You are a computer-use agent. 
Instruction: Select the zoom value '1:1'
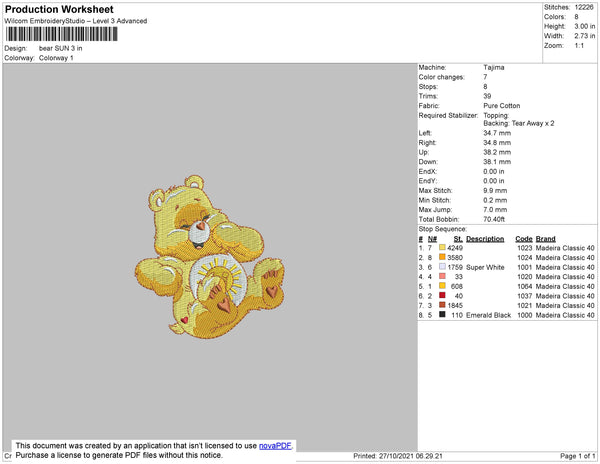[579, 46]
